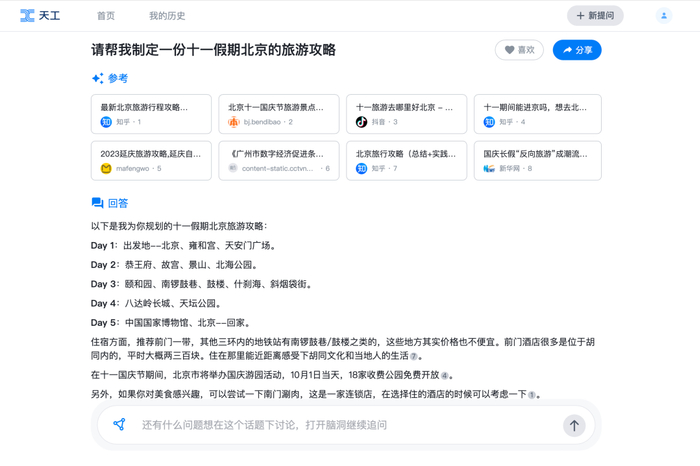
Task: Click the Tiangong logo icon
Action: tap(27, 16)
